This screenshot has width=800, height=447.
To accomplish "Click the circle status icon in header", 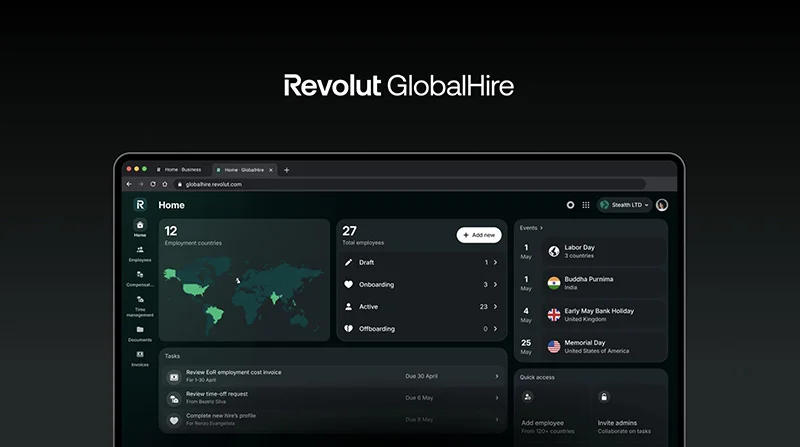I will click(570, 205).
